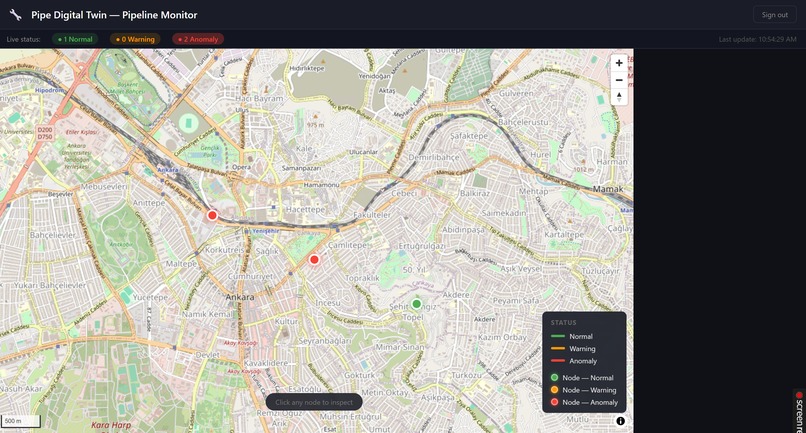Click the Anıttepe map label

coord(149,203)
